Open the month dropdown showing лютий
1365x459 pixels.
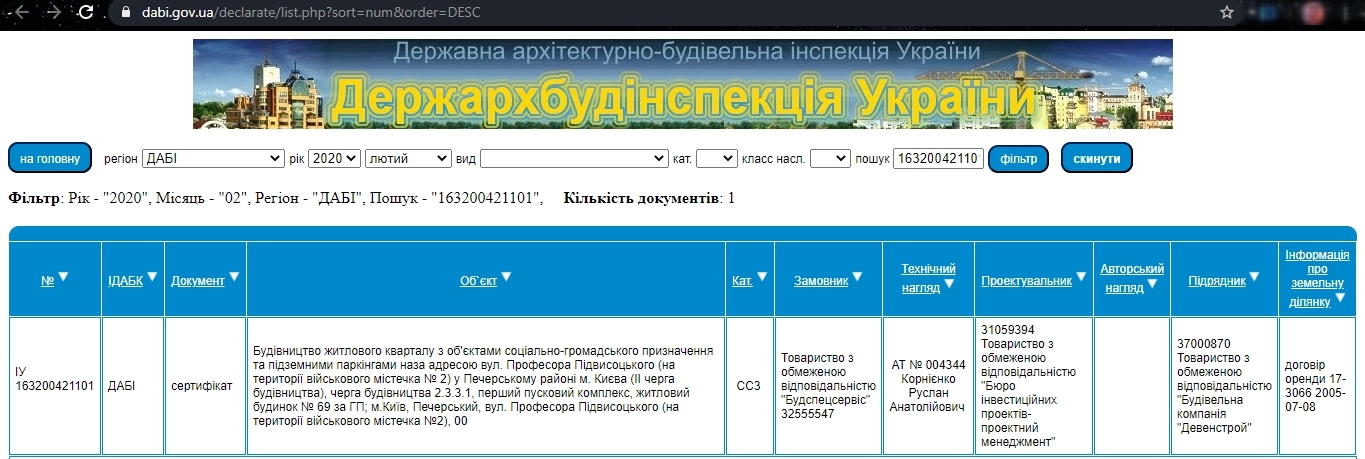(x=408, y=158)
